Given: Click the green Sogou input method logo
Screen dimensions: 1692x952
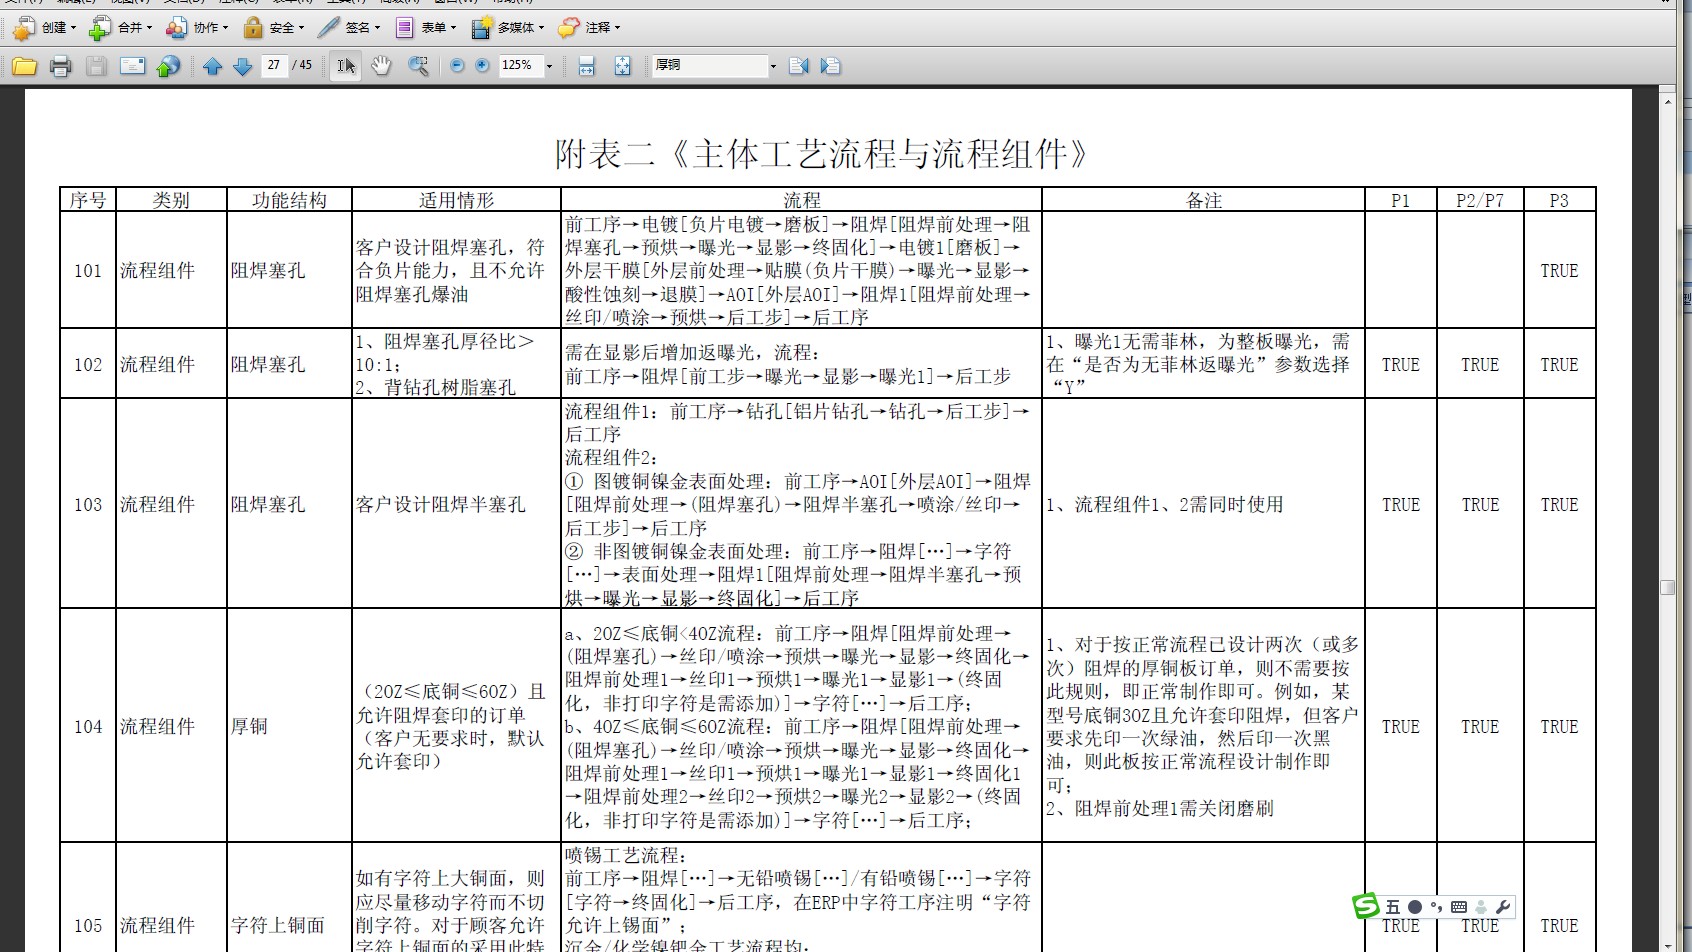Looking at the screenshot, I should point(1365,906).
